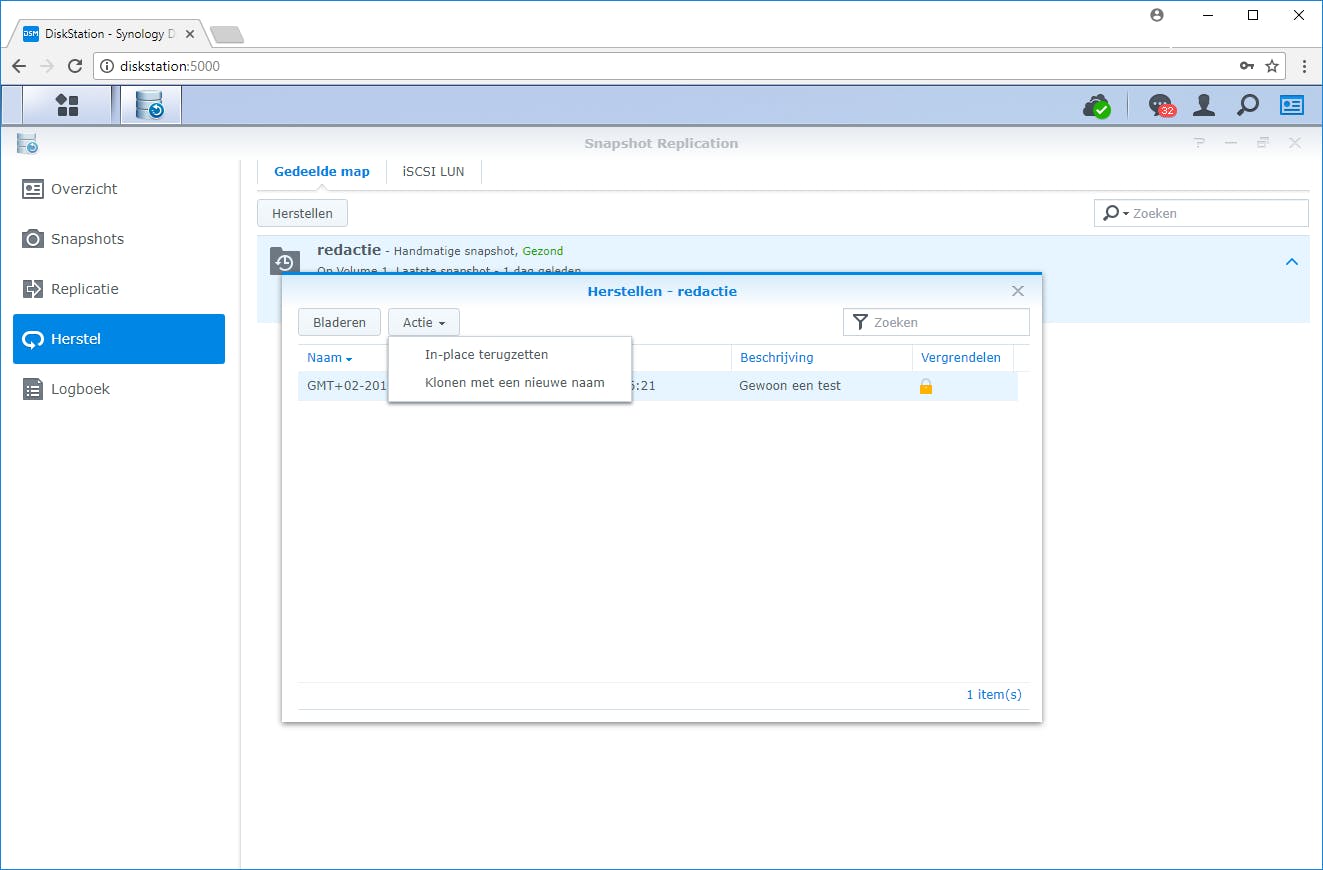This screenshot has width=1323, height=870.
Task: Click the Snapshot Replication icon in taskbar
Action: [x=150, y=104]
